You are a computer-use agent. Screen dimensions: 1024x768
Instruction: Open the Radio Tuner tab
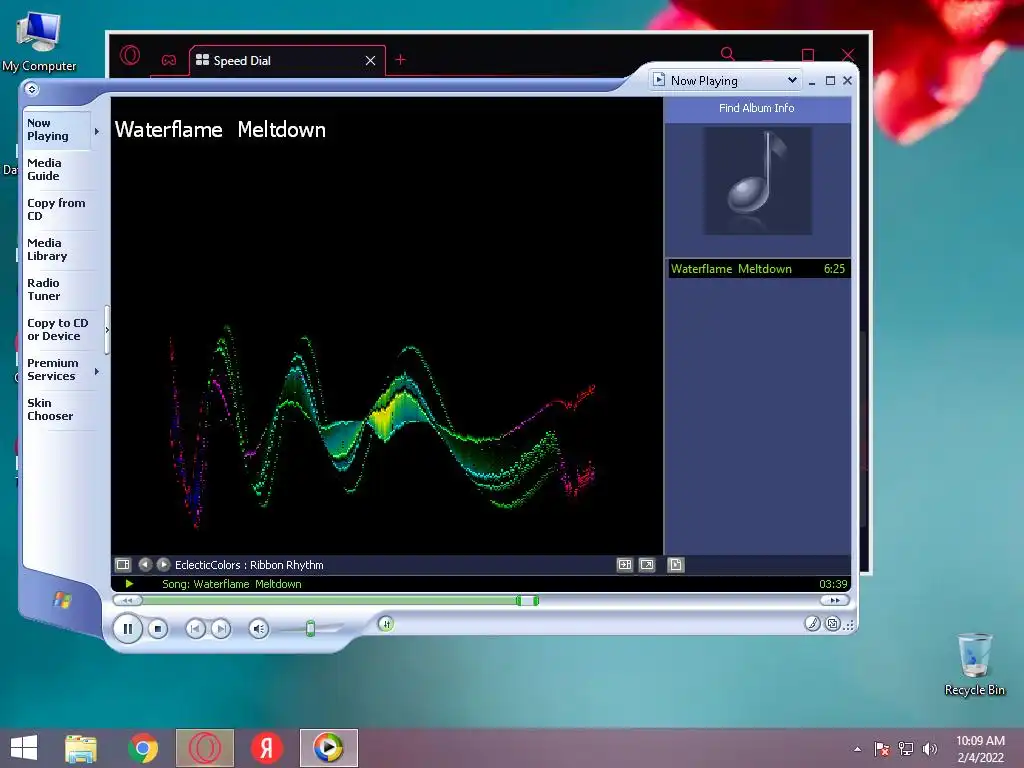click(60, 289)
